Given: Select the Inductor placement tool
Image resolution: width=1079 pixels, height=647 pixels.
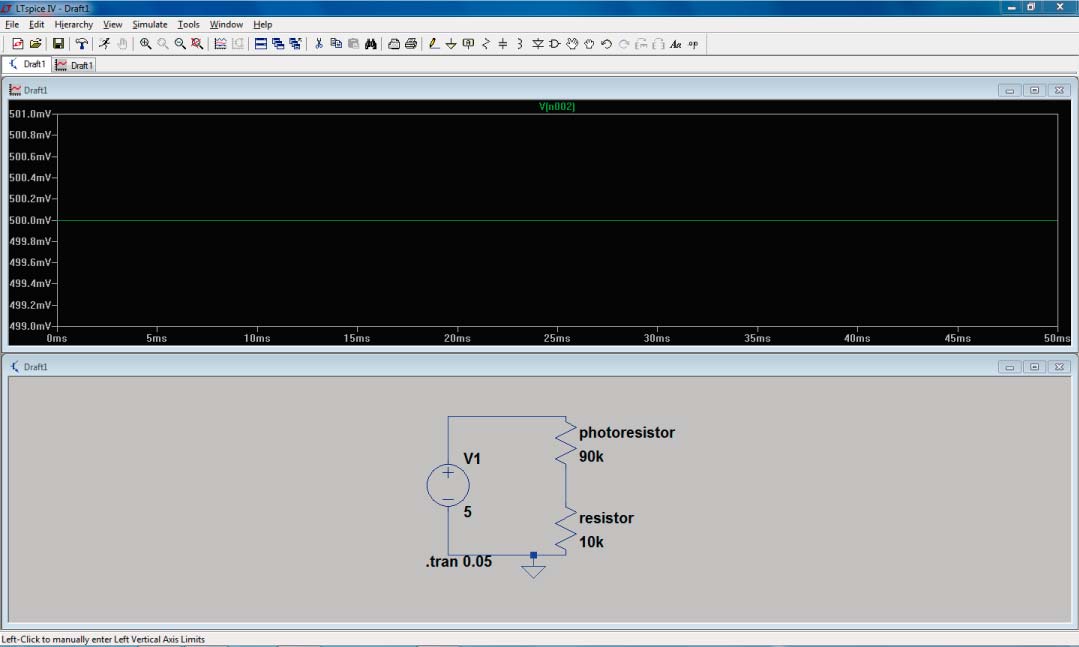Looking at the screenshot, I should coord(520,44).
